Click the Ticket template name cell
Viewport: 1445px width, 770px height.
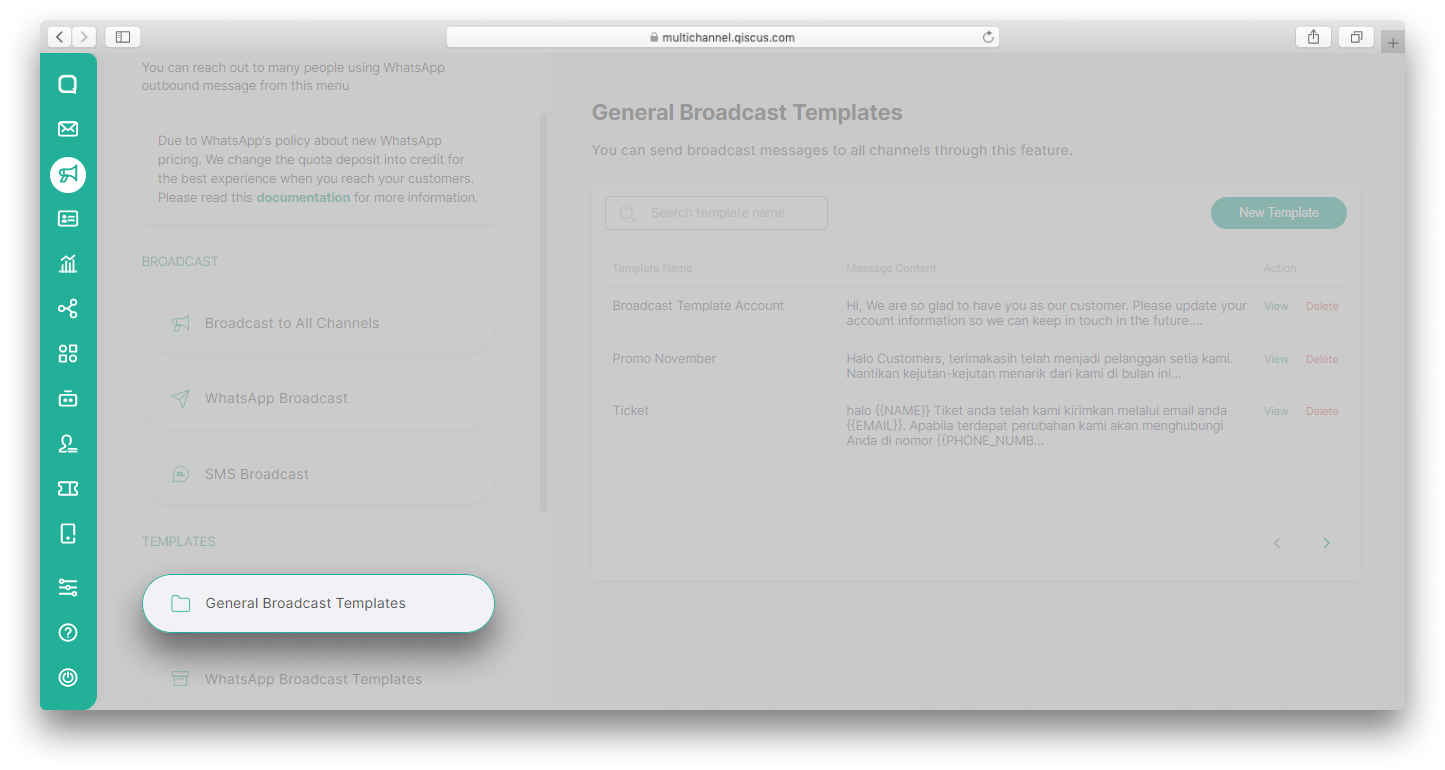click(x=631, y=411)
